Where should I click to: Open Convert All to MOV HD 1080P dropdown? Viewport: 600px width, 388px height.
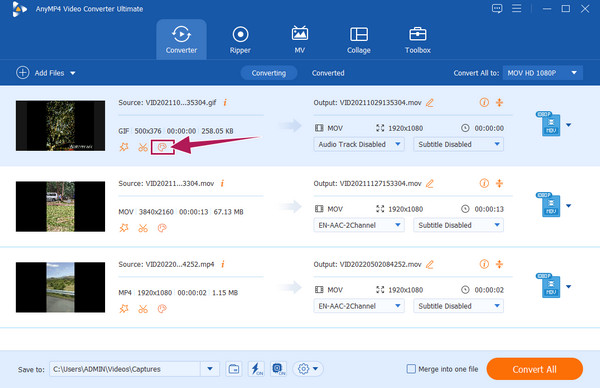tap(542, 73)
